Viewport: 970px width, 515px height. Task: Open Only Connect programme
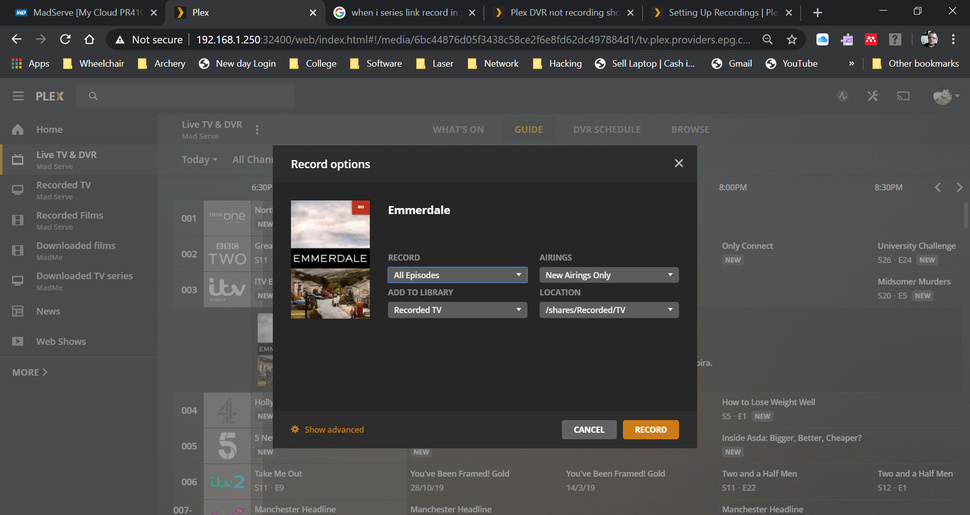tap(747, 246)
